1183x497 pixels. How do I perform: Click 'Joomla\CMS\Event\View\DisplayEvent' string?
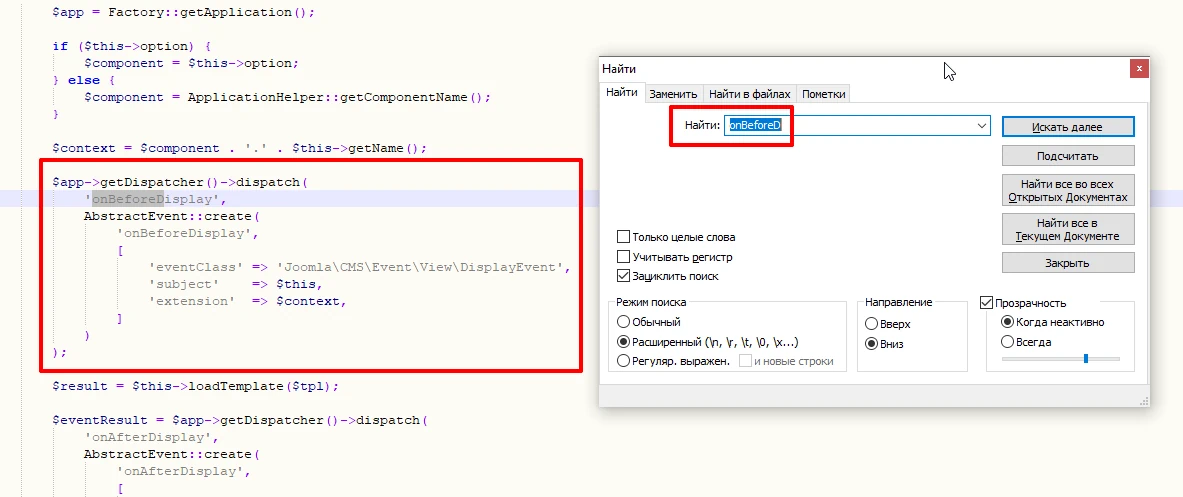coord(421,268)
